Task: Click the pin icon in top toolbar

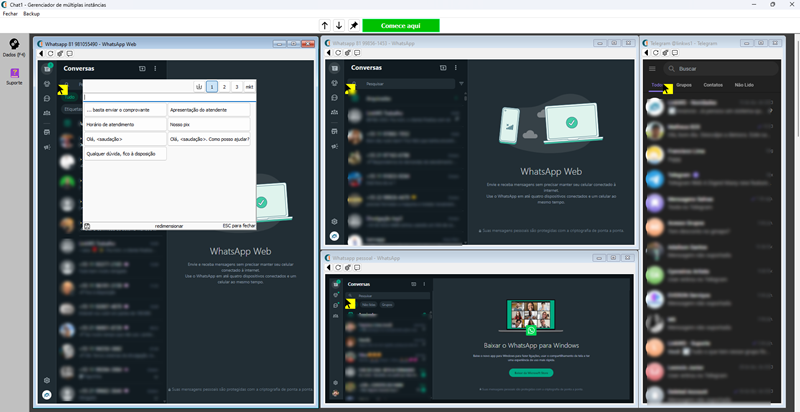Action: tap(353, 25)
